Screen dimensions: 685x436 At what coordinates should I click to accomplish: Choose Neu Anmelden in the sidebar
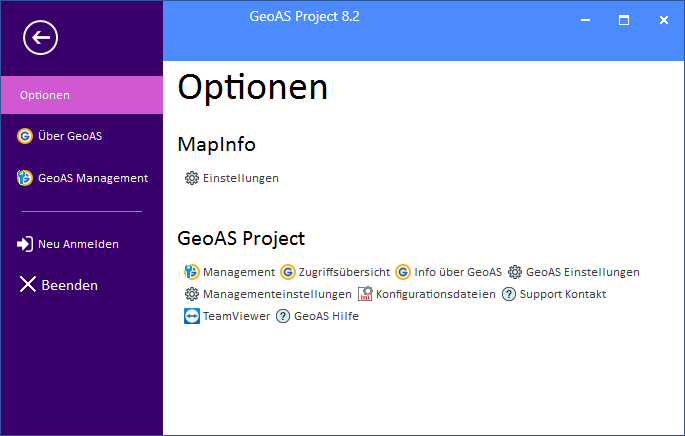[78, 244]
